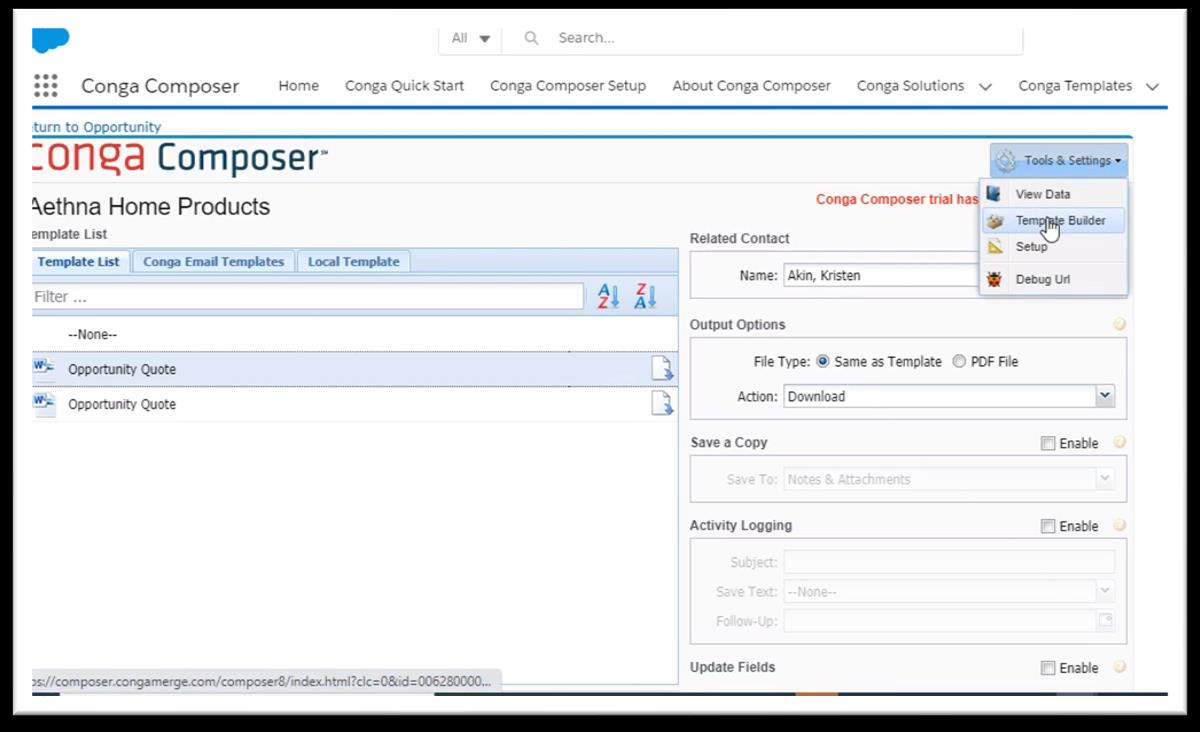Click Word icon of second Opportunity Quote
Viewport: 1200px width, 732px height.
pos(44,403)
